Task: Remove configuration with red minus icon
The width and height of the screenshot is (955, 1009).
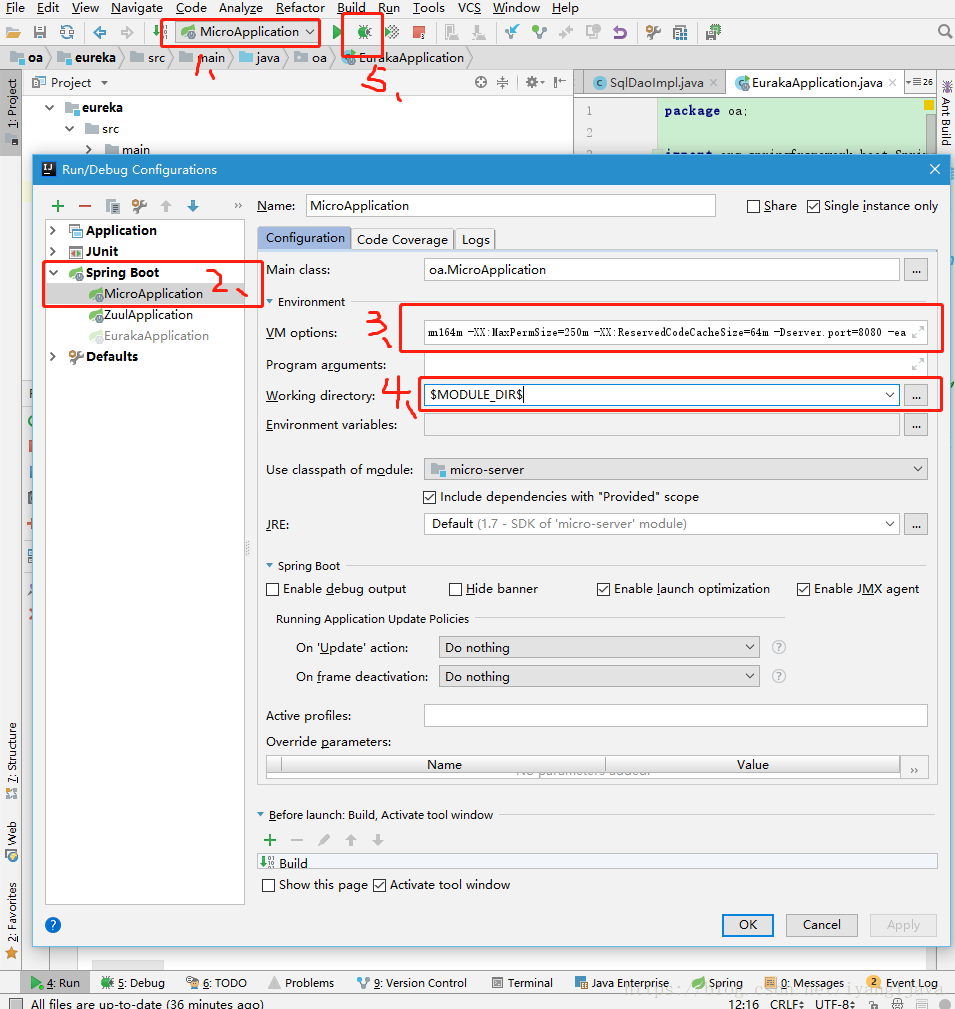Action: [85, 206]
